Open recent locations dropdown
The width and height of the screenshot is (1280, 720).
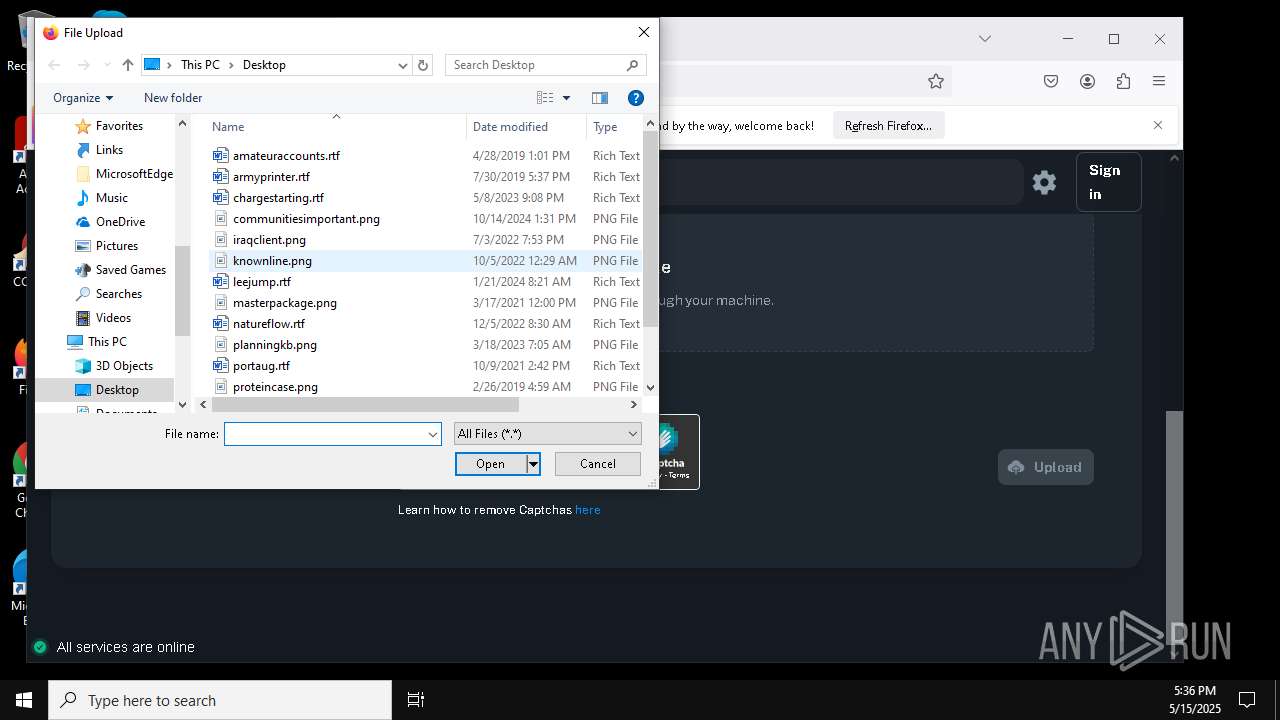click(x=107, y=65)
